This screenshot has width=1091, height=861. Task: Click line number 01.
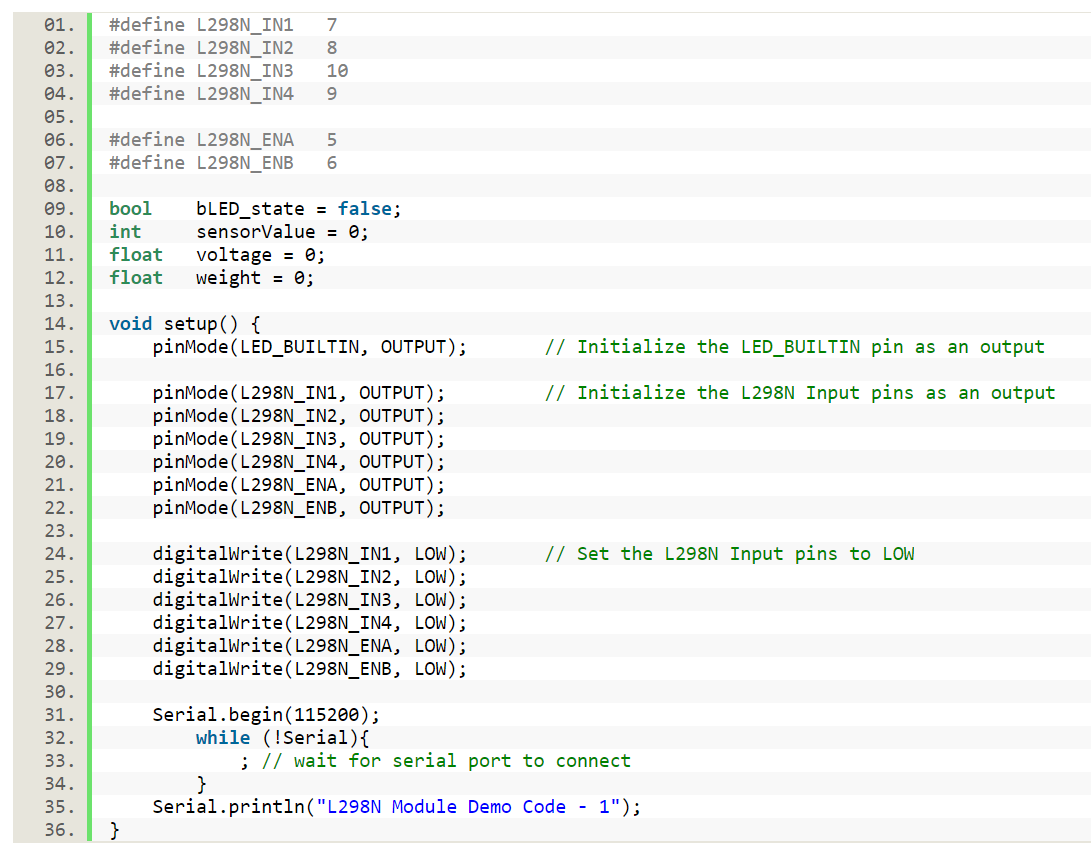[59, 25]
